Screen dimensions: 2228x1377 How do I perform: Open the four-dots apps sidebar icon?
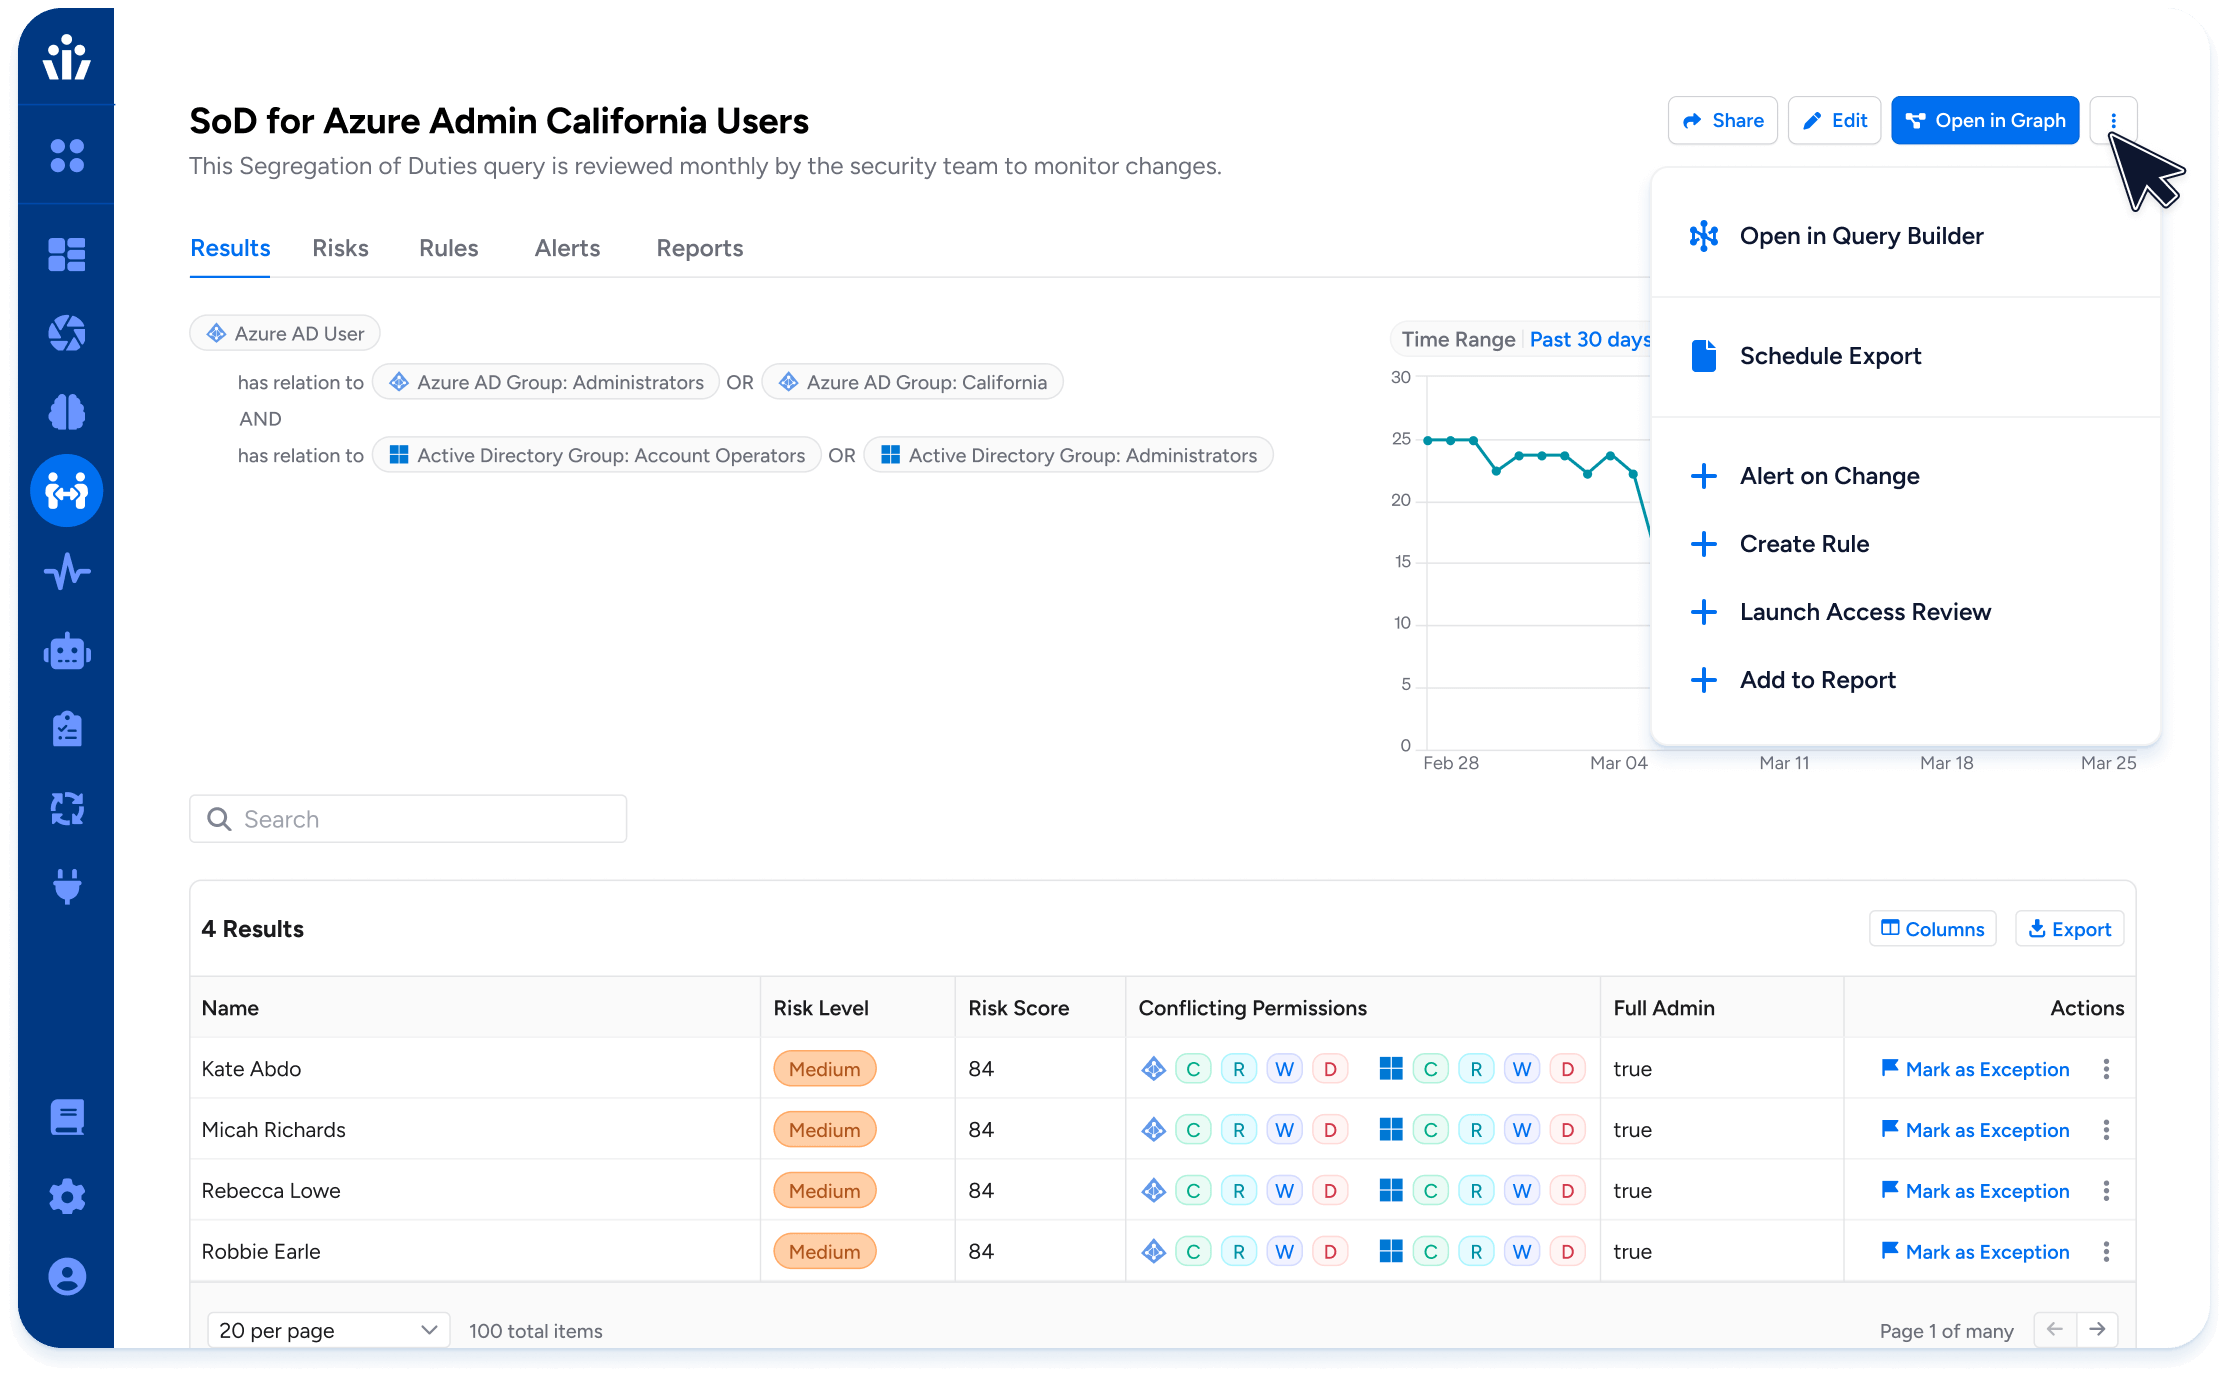(66, 155)
